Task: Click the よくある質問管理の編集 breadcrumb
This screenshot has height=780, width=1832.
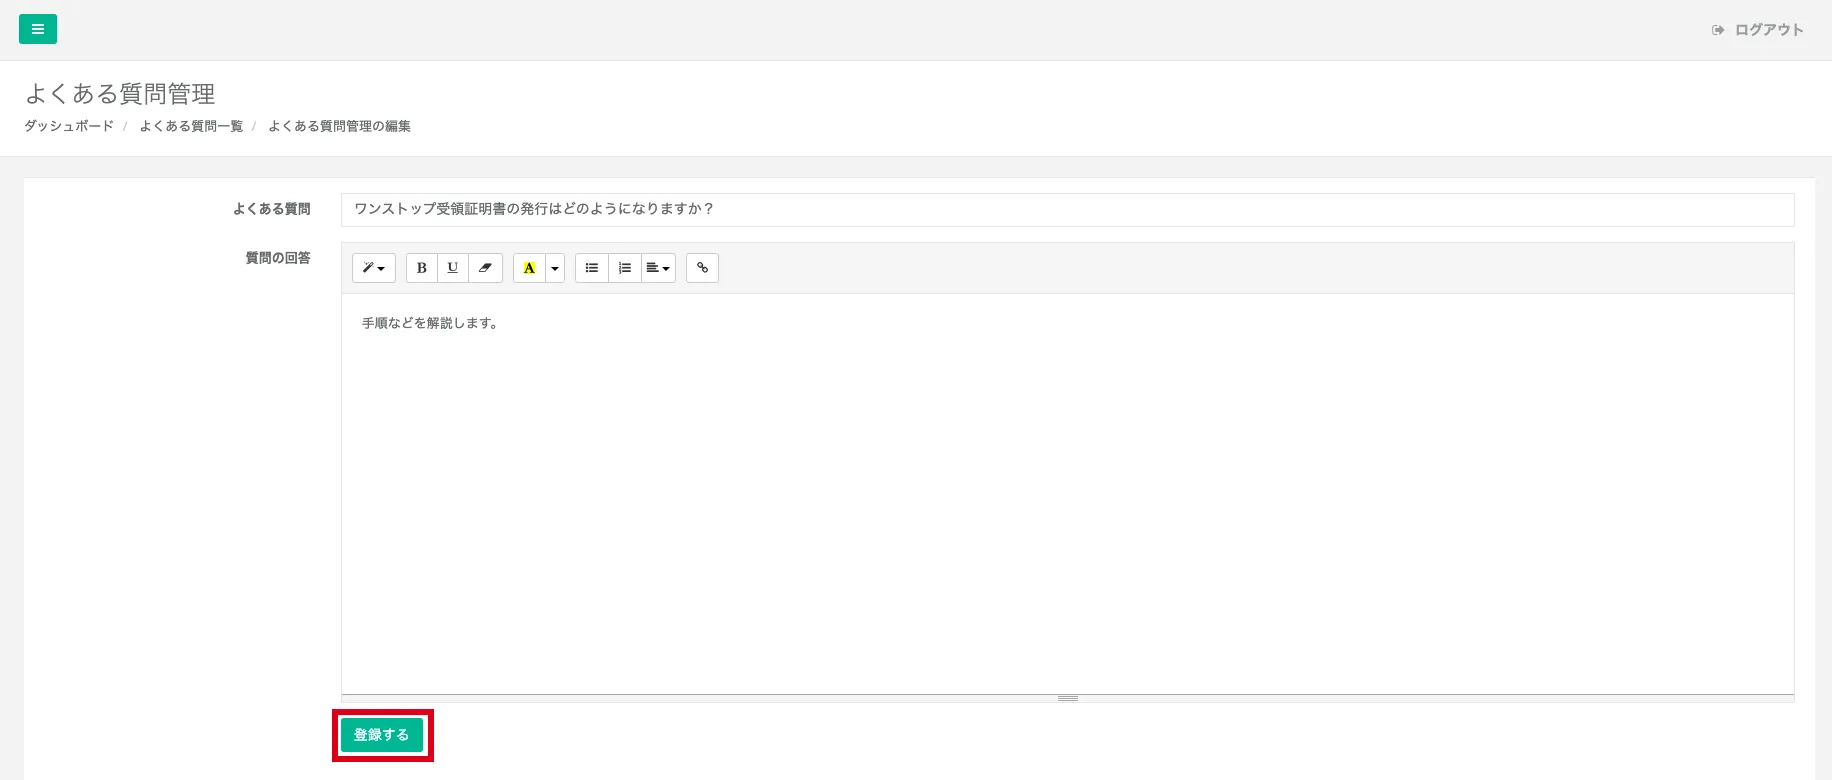Action: (339, 126)
